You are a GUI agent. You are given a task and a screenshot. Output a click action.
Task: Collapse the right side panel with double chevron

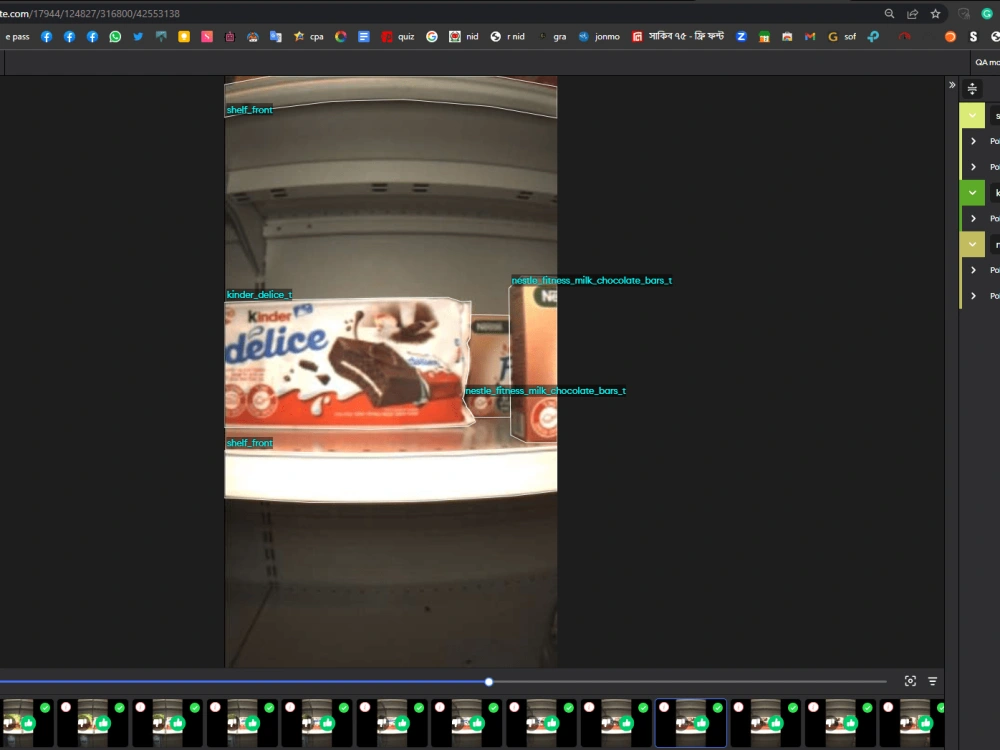coord(952,85)
